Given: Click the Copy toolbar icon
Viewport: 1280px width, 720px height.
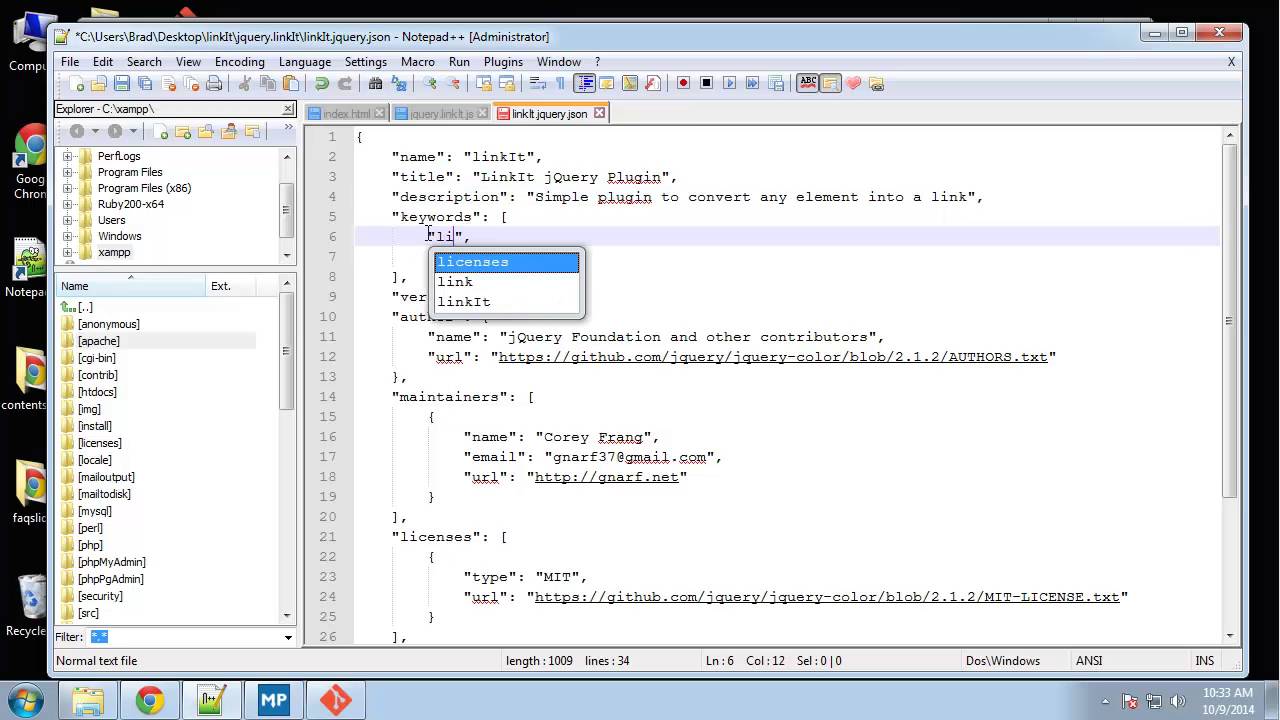Looking at the screenshot, I should click(268, 83).
